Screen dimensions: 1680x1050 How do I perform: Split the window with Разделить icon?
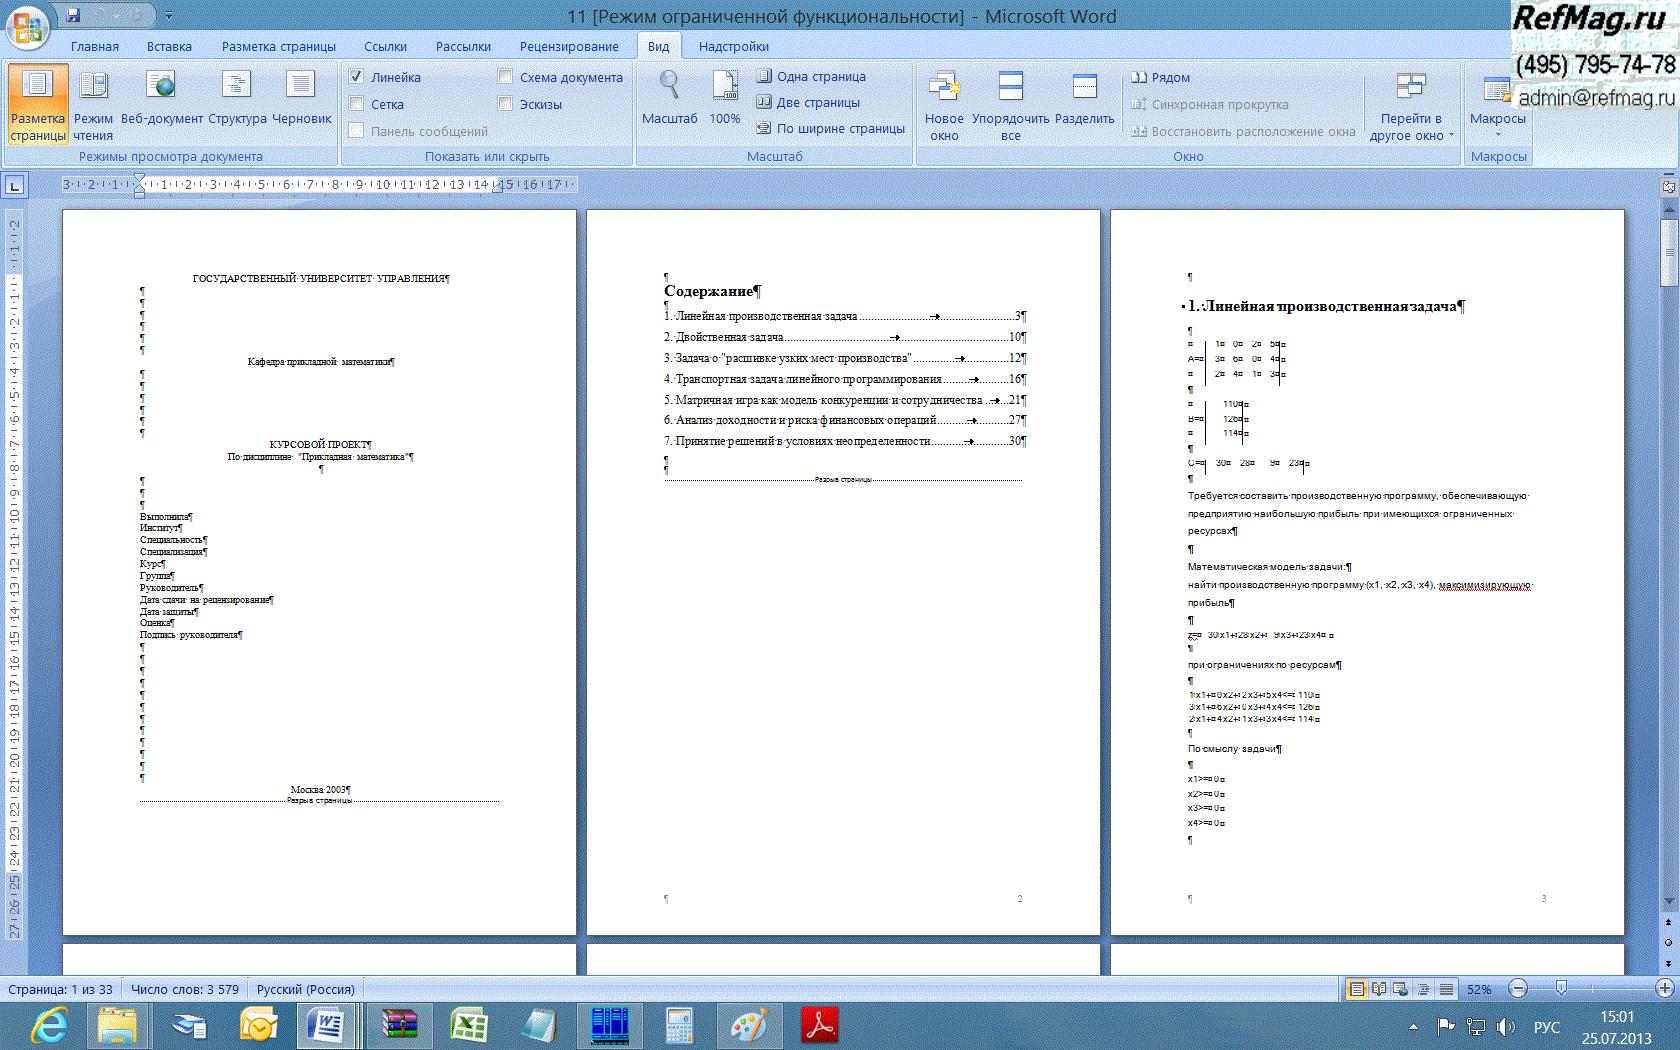1084,87
